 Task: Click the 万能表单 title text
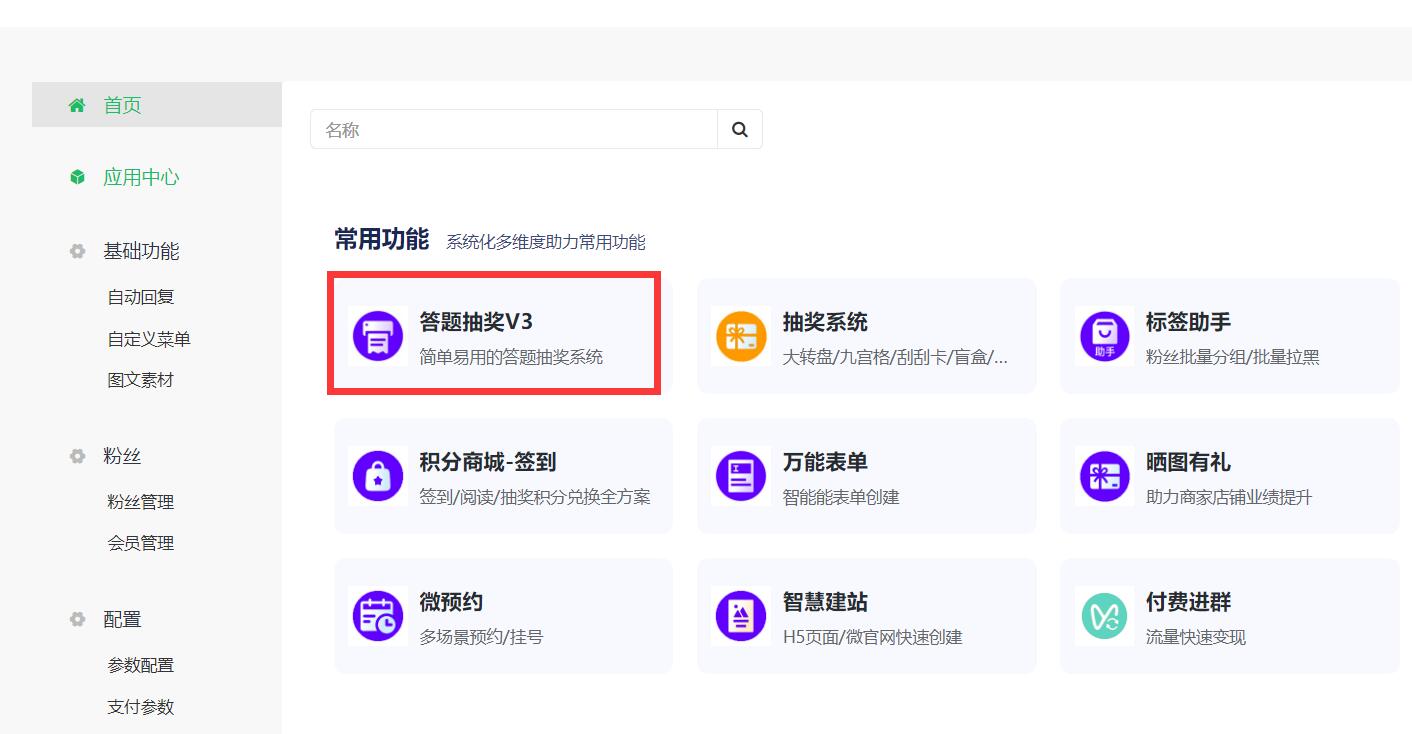click(x=825, y=462)
